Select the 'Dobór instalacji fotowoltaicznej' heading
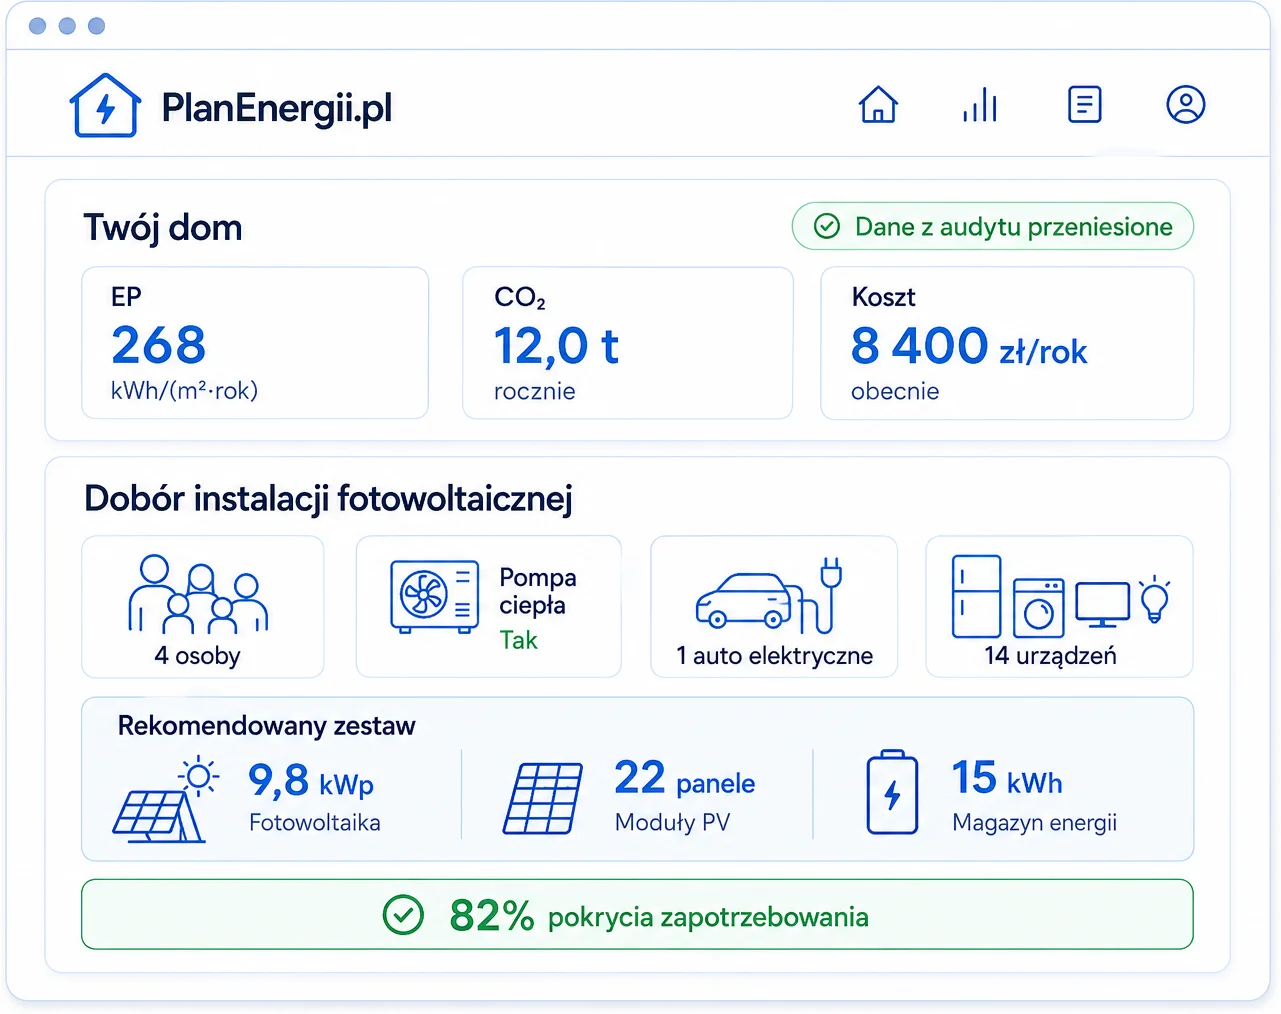1281x1014 pixels. pyautogui.click(x=329, y=498)
